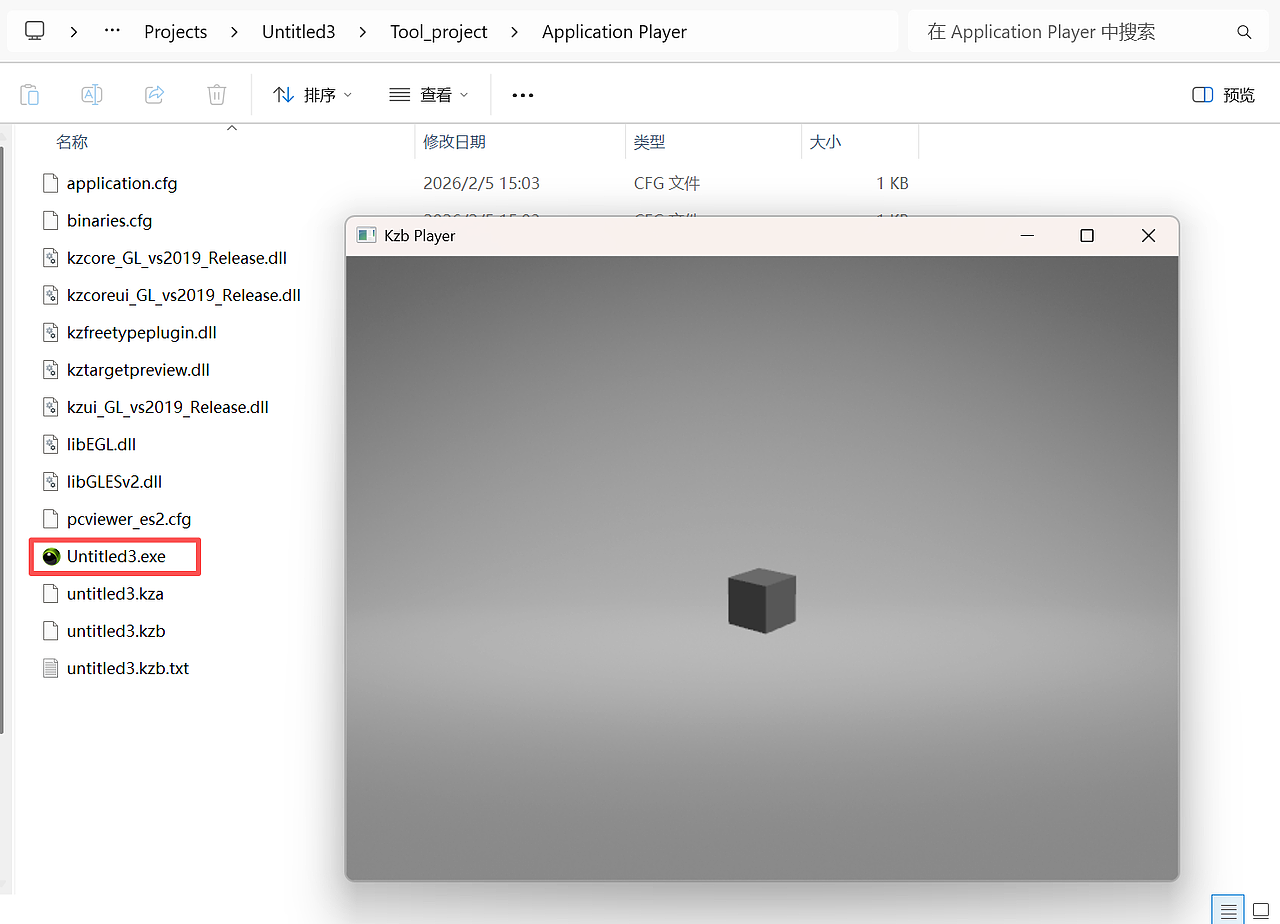Select the Application Player breadcrumb

coord(614,32)
